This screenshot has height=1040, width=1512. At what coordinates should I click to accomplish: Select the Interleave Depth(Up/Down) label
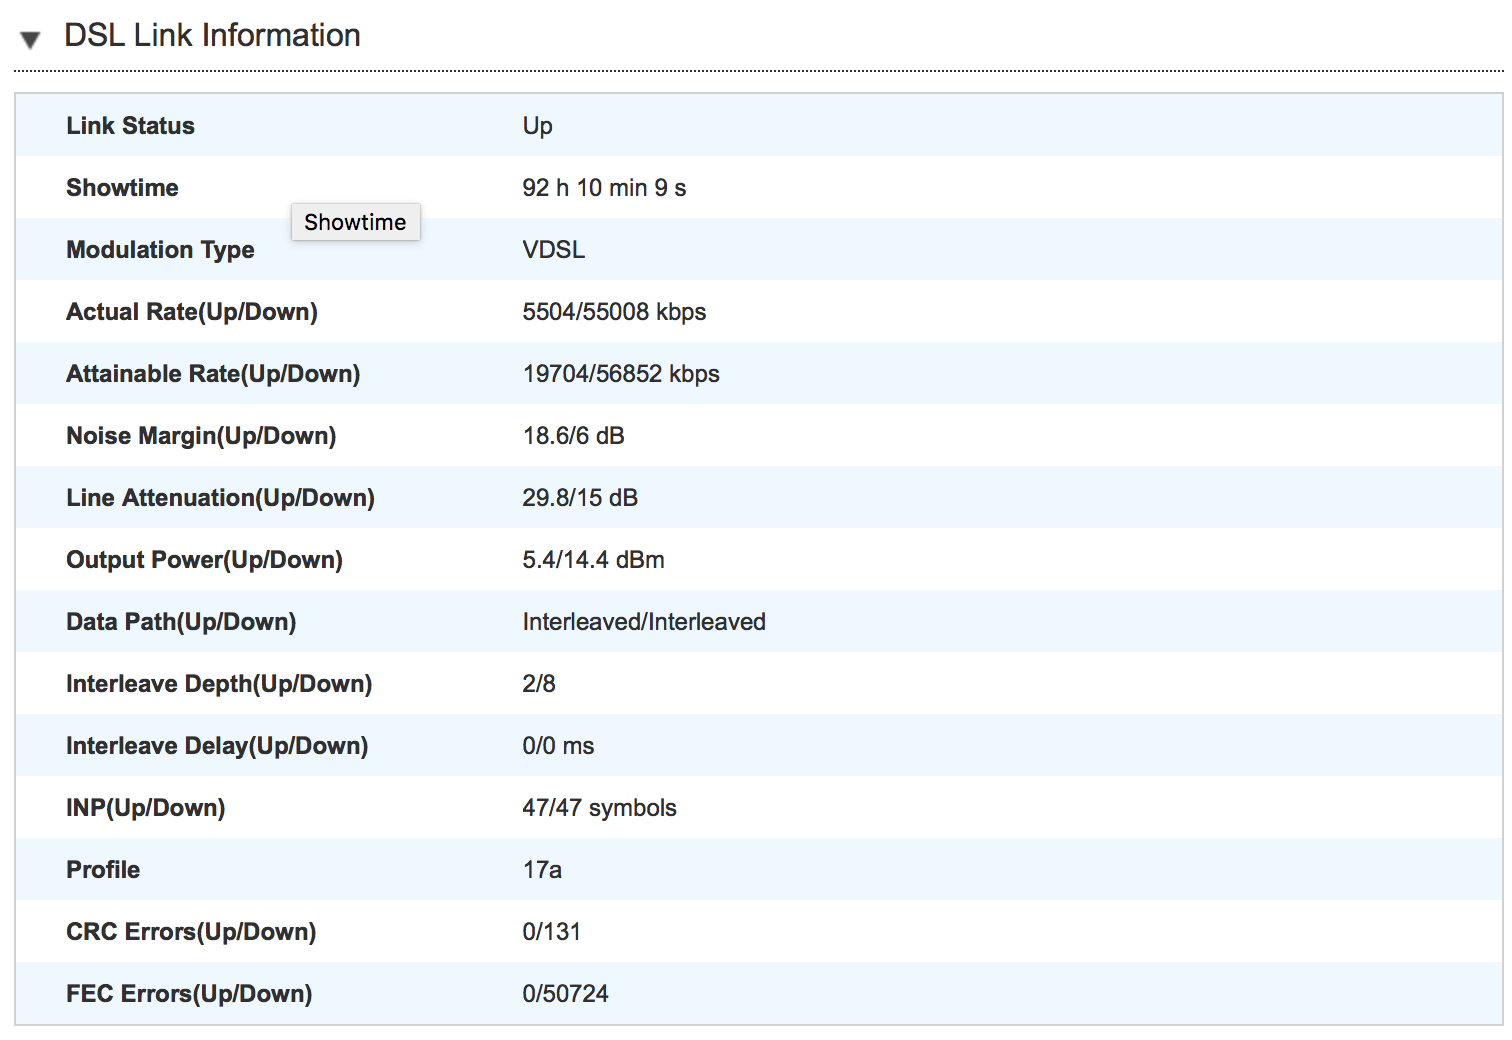pyautogui.click(x=218, y=684)
